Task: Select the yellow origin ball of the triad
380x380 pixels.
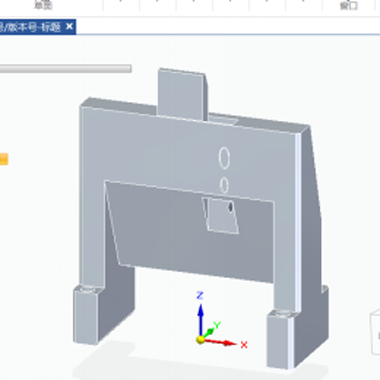Action: (200, 340)
